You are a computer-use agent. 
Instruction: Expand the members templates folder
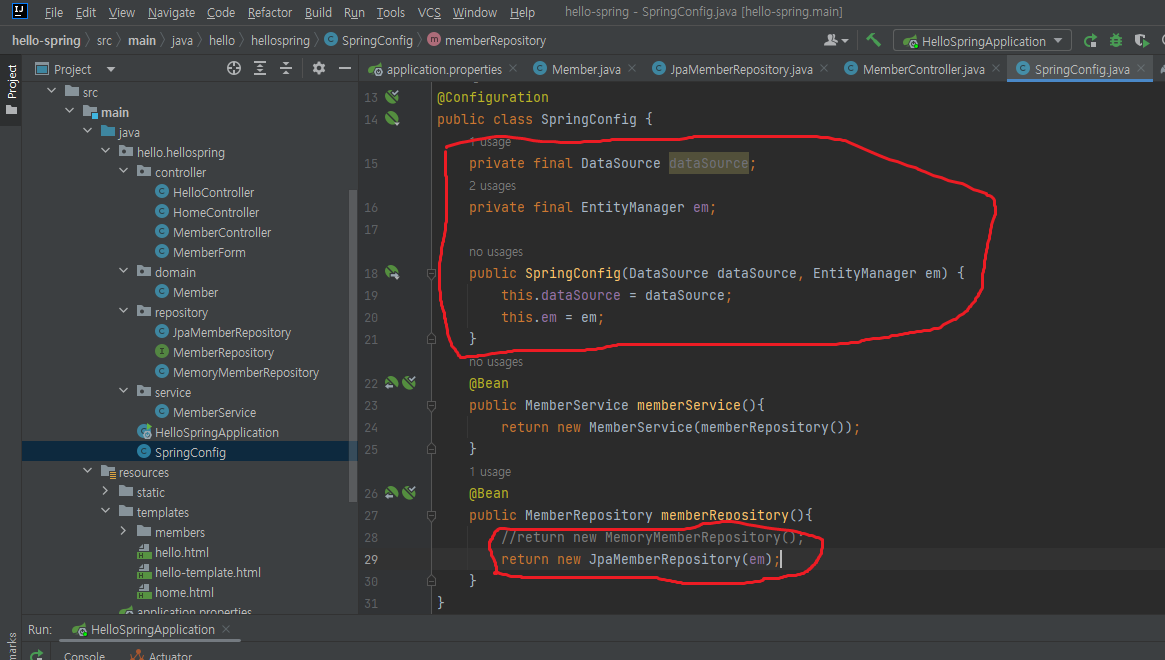(123, 531)
